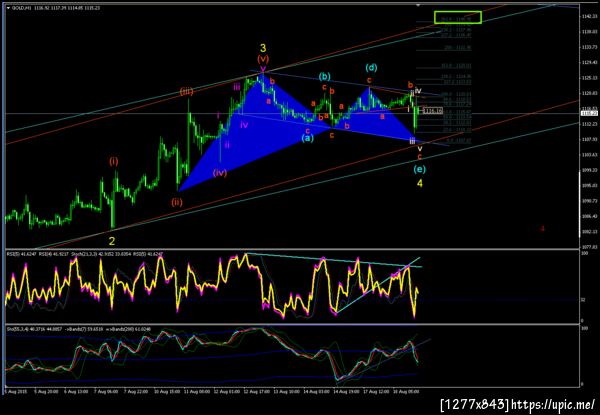The image size is (600, 415).
Task: Select the cyan (b) wave label
Action: [x=324, y=76]
